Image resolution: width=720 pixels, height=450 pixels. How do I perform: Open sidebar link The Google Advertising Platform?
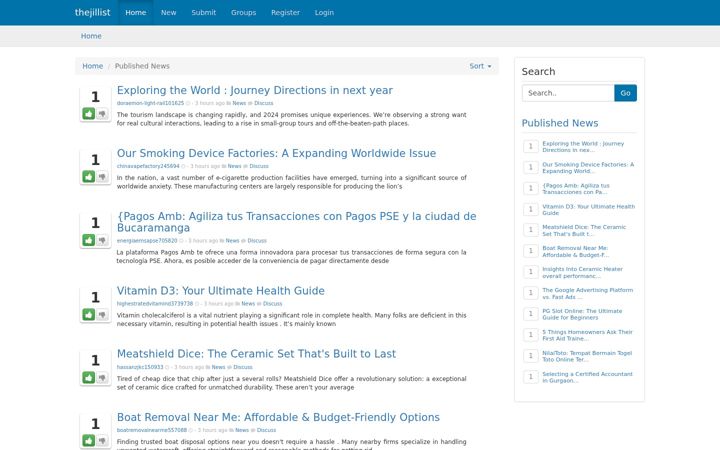587,293
